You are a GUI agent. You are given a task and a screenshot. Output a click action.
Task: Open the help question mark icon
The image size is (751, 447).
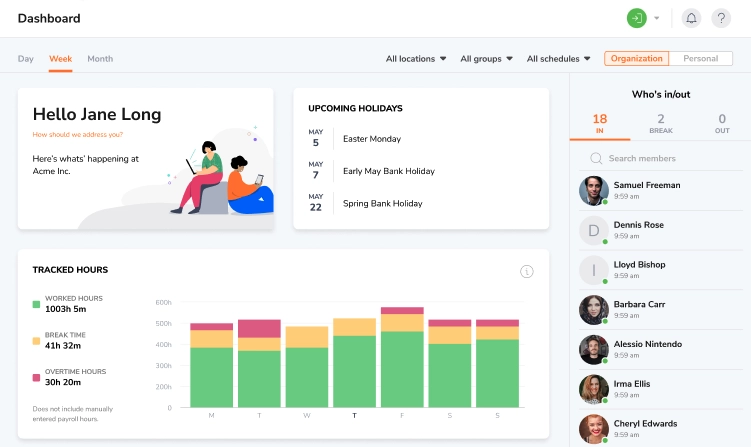pos(720,18)
